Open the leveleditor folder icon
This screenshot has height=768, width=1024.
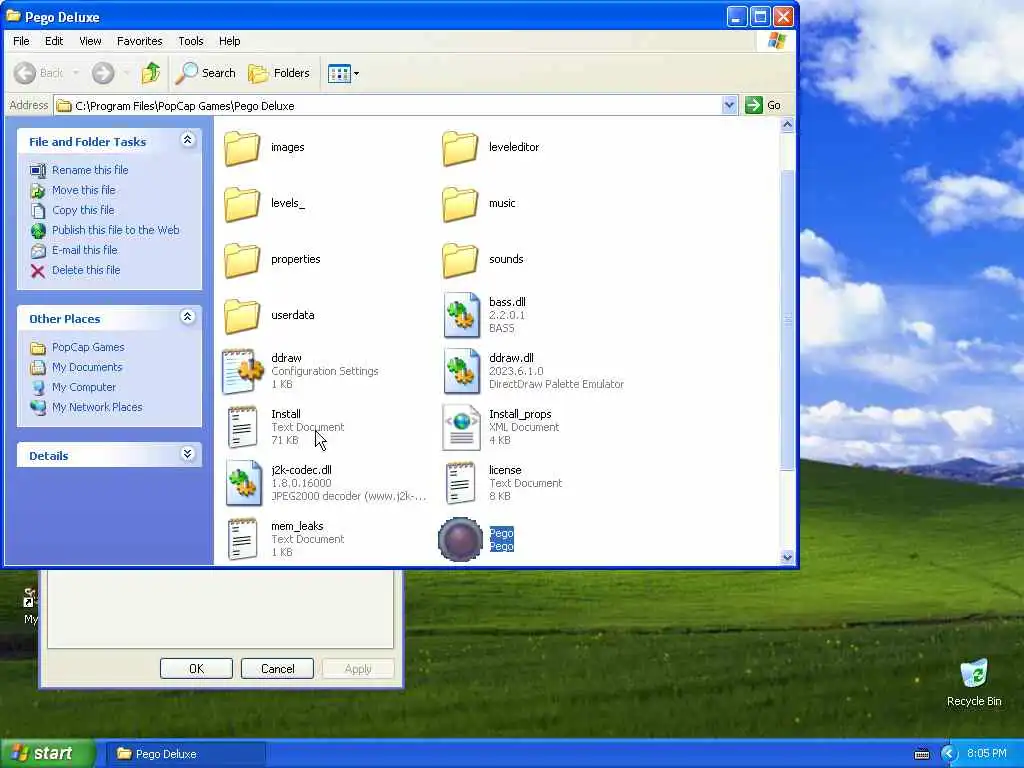coord(460,148)
